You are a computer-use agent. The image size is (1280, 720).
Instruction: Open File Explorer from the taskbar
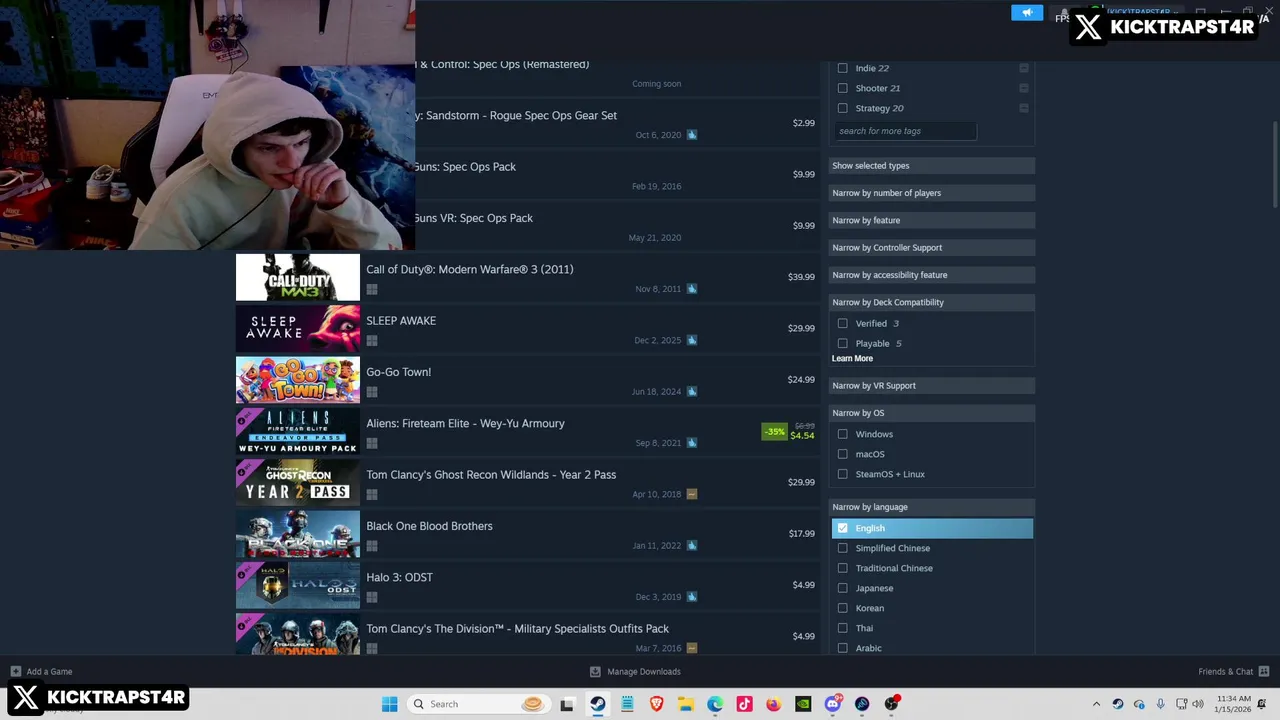(686, 704)
